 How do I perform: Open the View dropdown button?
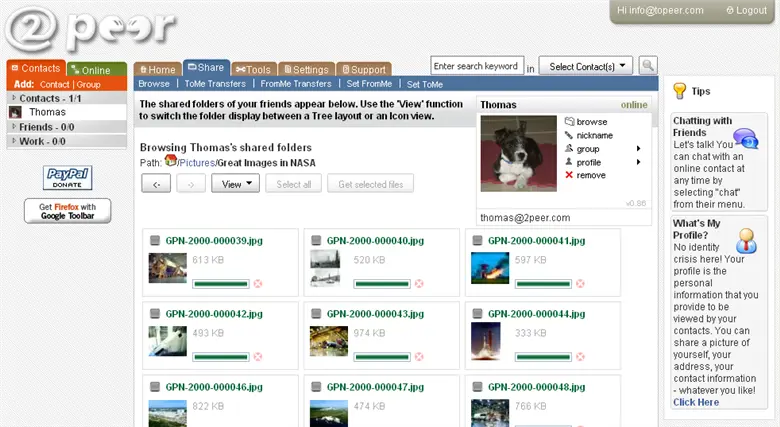tap(235, 184)
